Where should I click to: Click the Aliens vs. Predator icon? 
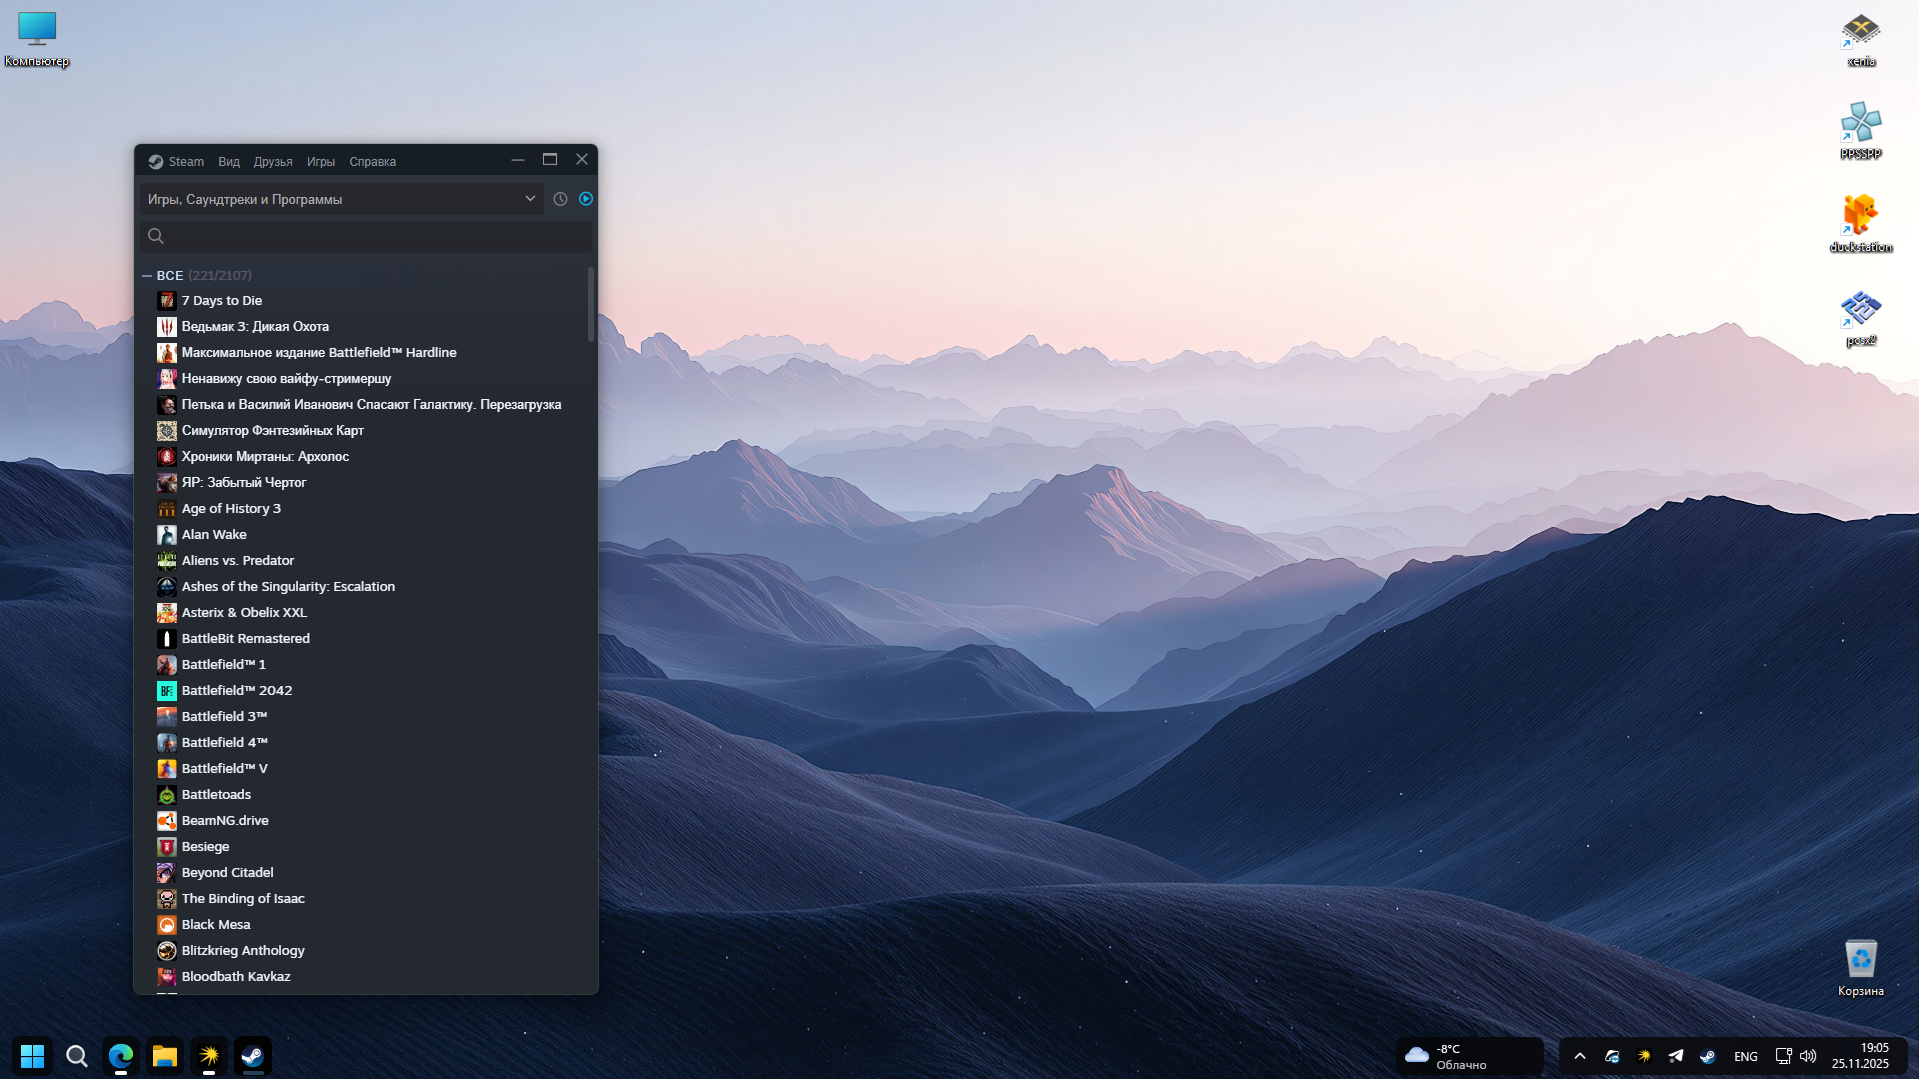(x=167, y=560)
